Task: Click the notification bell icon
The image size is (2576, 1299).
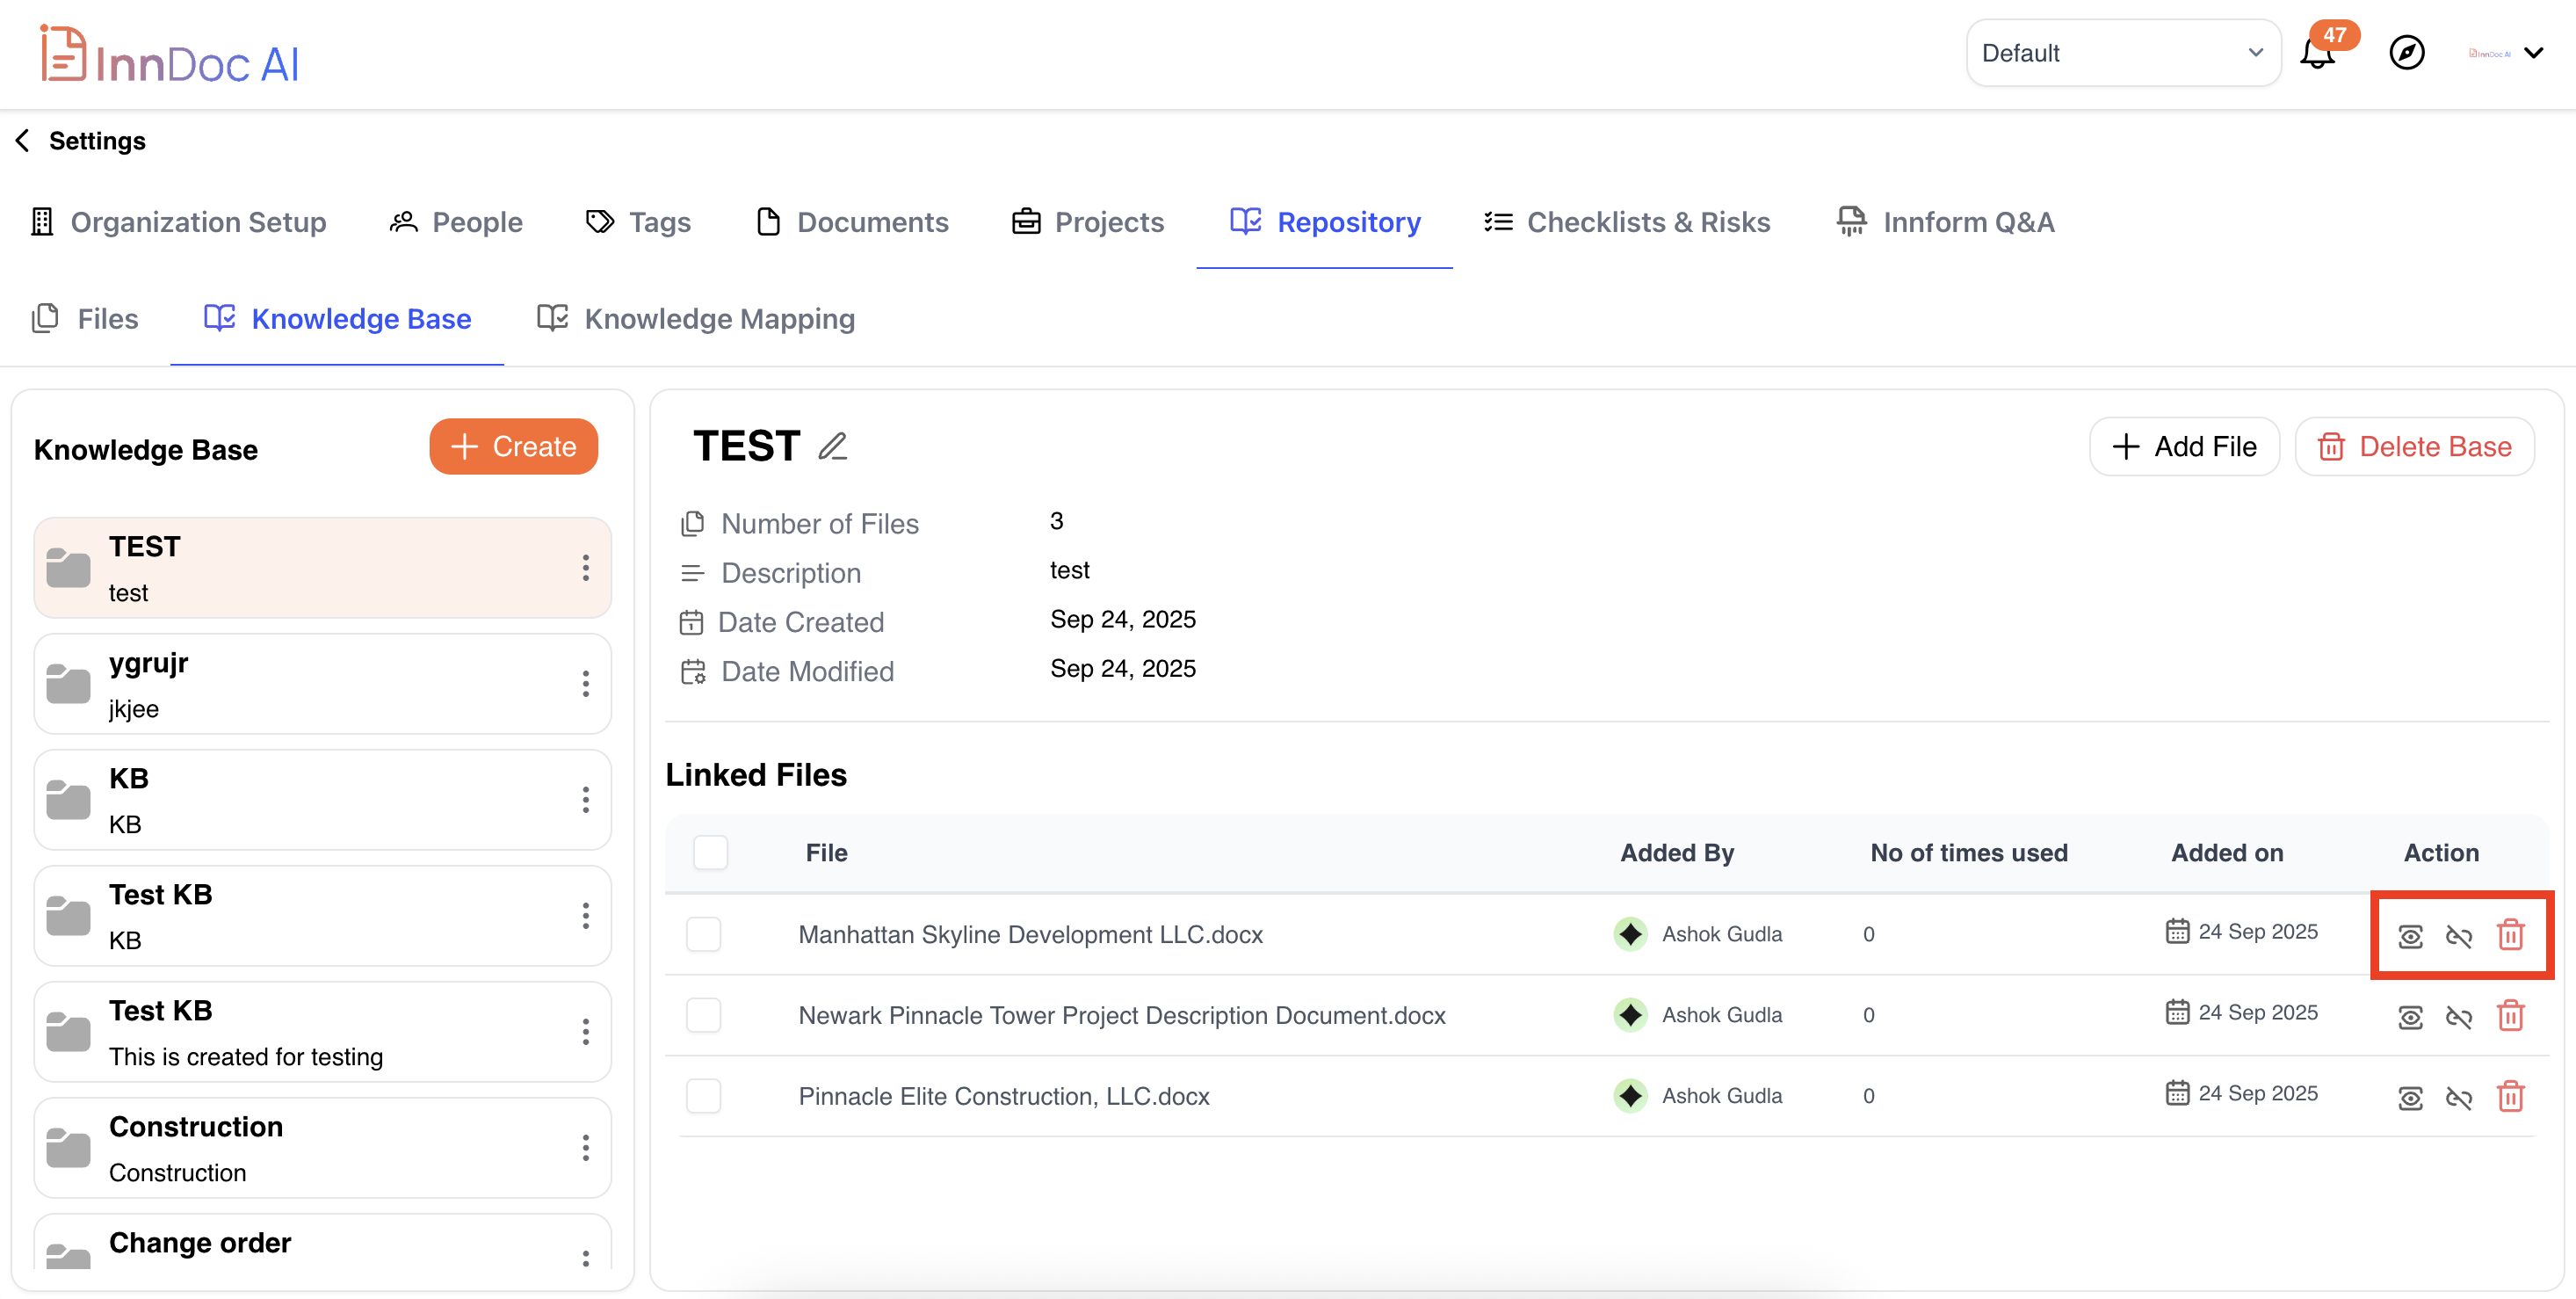Action: click(2316, 54)
